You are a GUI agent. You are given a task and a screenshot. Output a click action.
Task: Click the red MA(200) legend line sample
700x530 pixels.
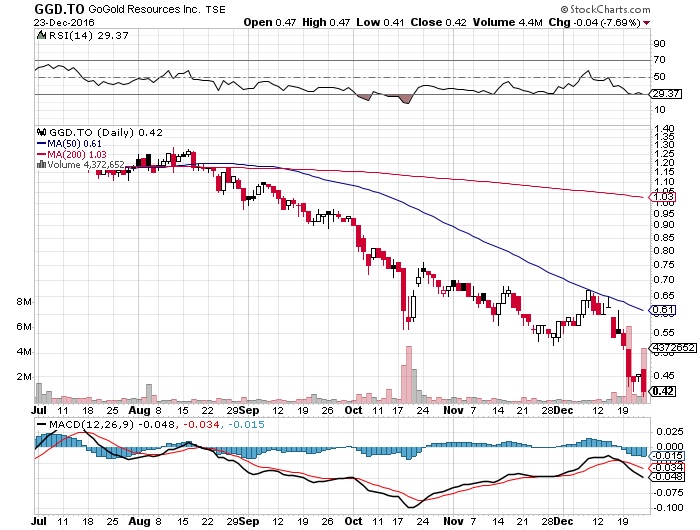[x=42, y=154]
